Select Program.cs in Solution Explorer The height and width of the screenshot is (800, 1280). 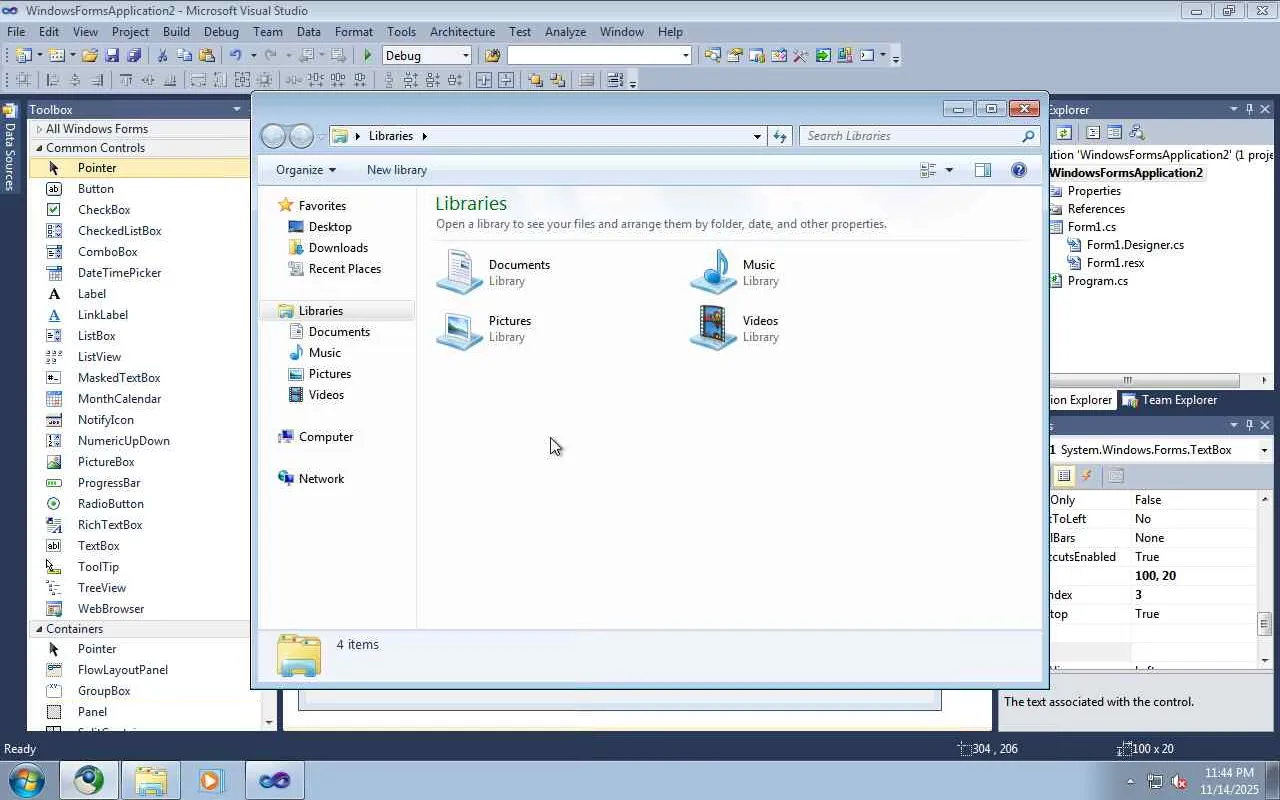coord(1097,281)
